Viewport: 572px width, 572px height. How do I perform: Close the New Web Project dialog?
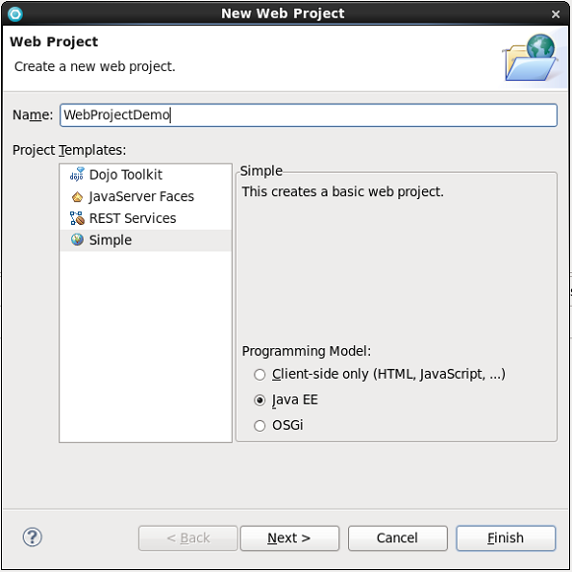tap(555, 14)
